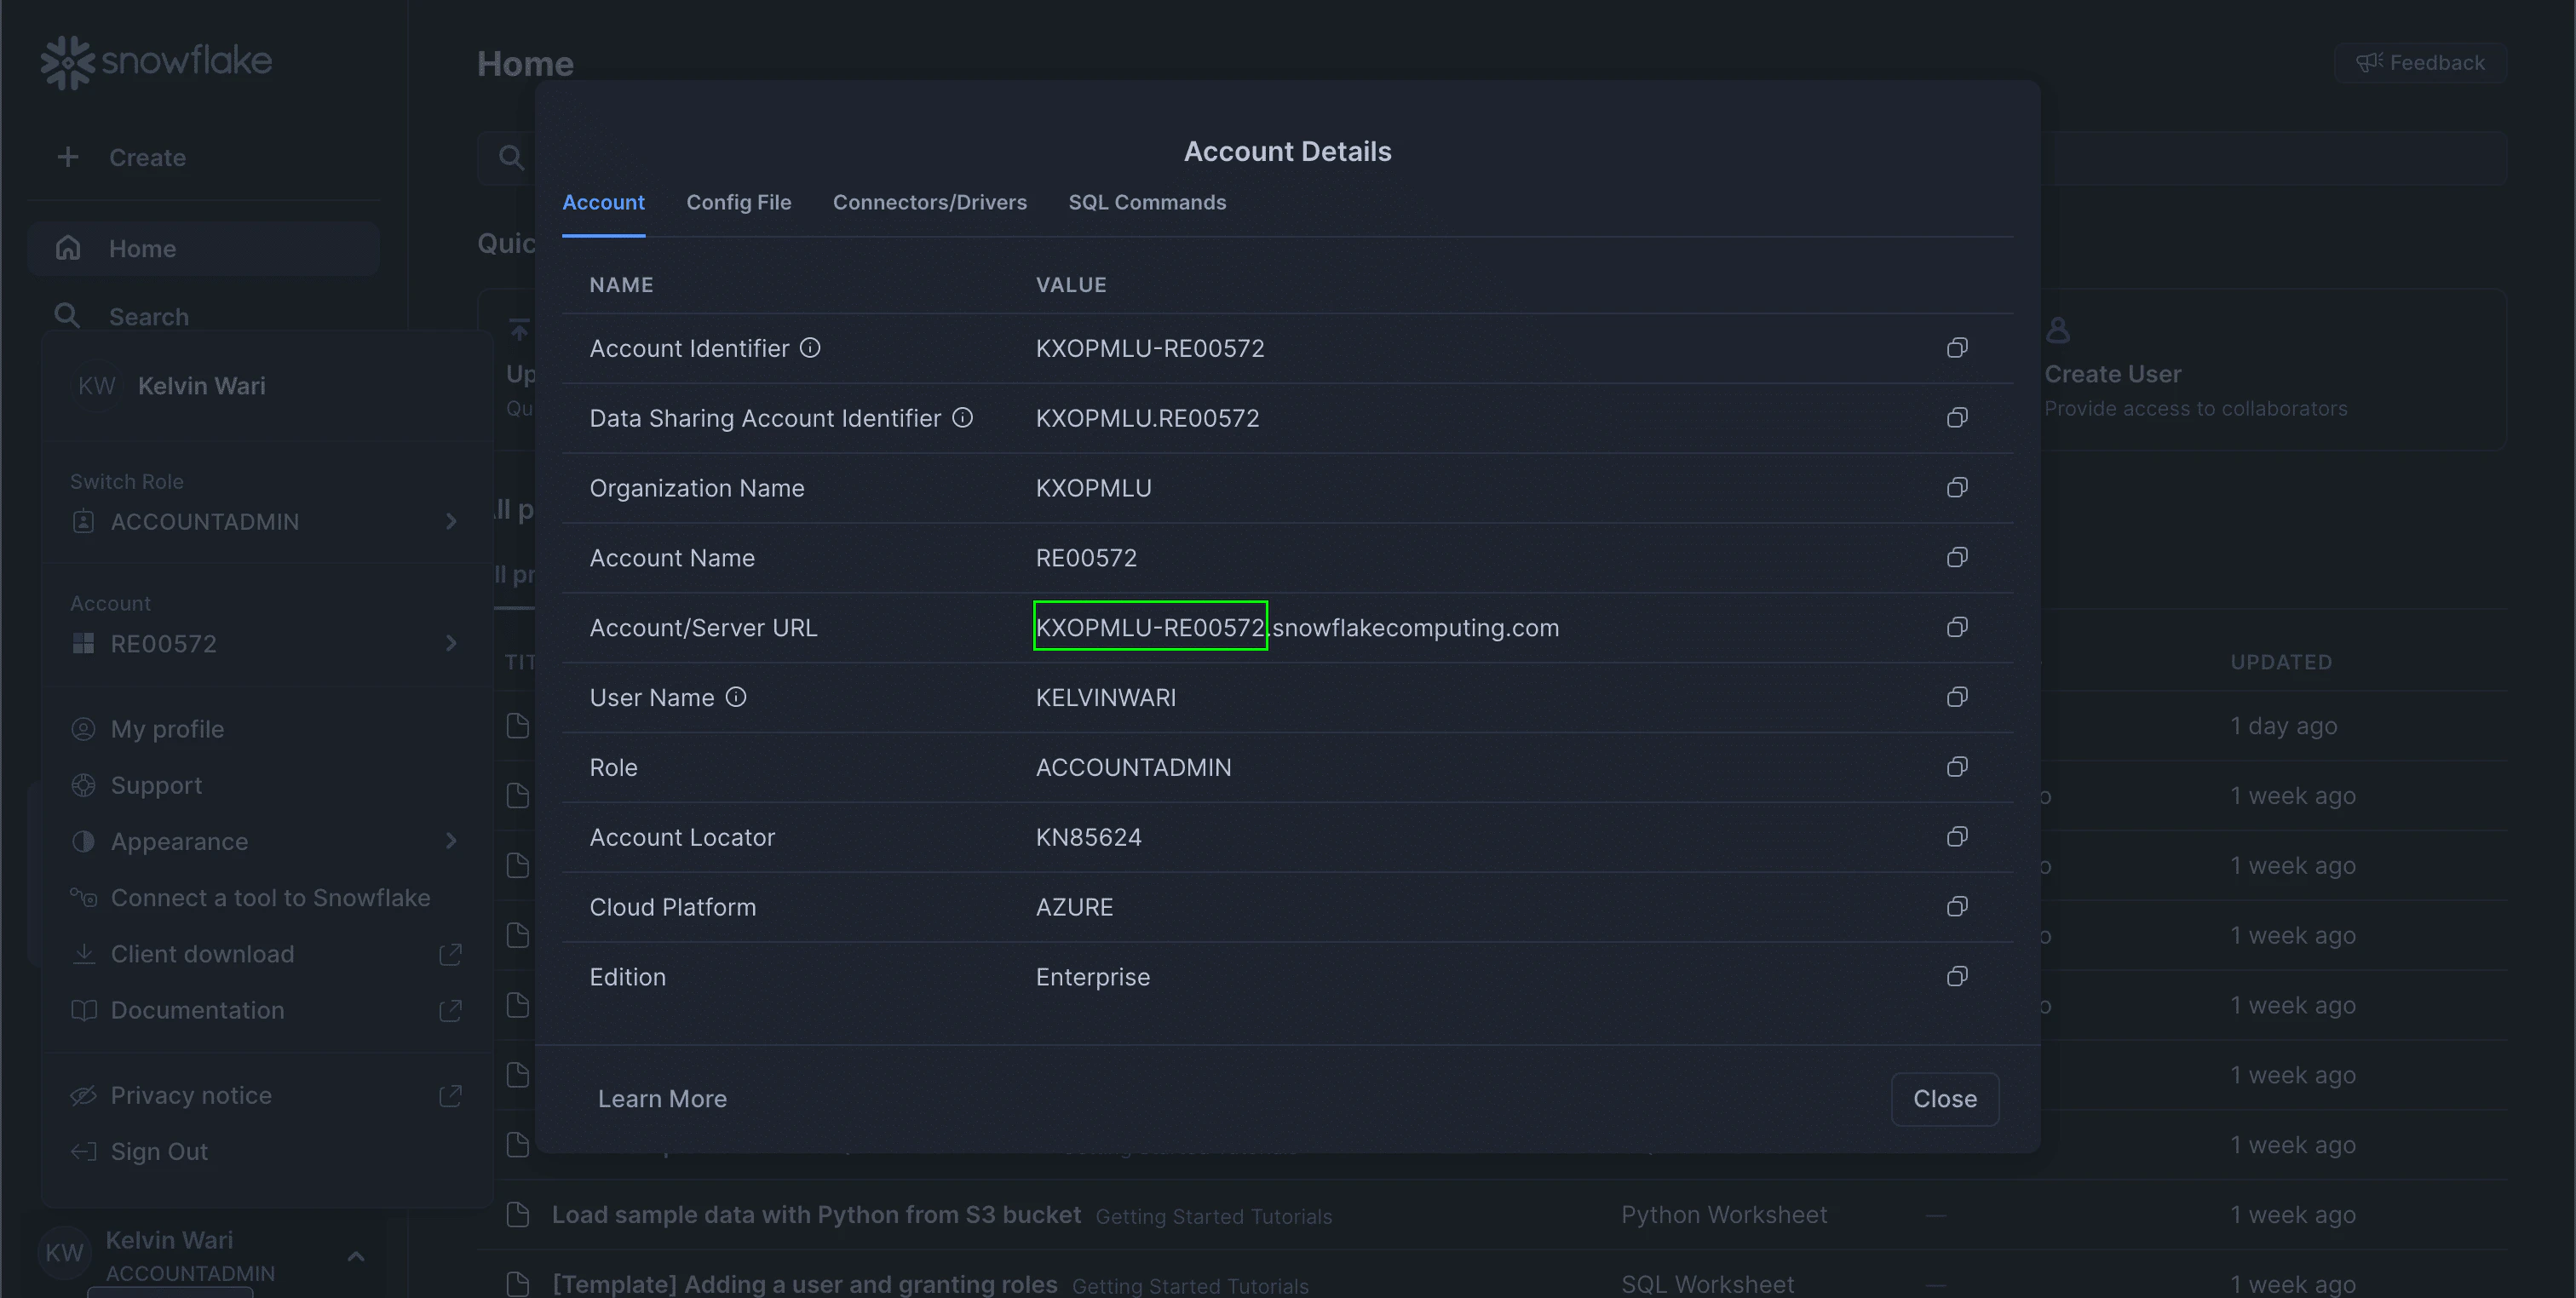Copy the User Name value
This screenshot has height=1298, width=2576.
pyautogui.click(x=1957, y=697)
